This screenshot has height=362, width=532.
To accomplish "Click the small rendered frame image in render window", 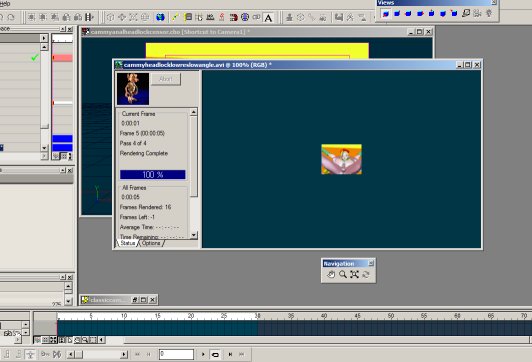I will [x=342, y=159].
